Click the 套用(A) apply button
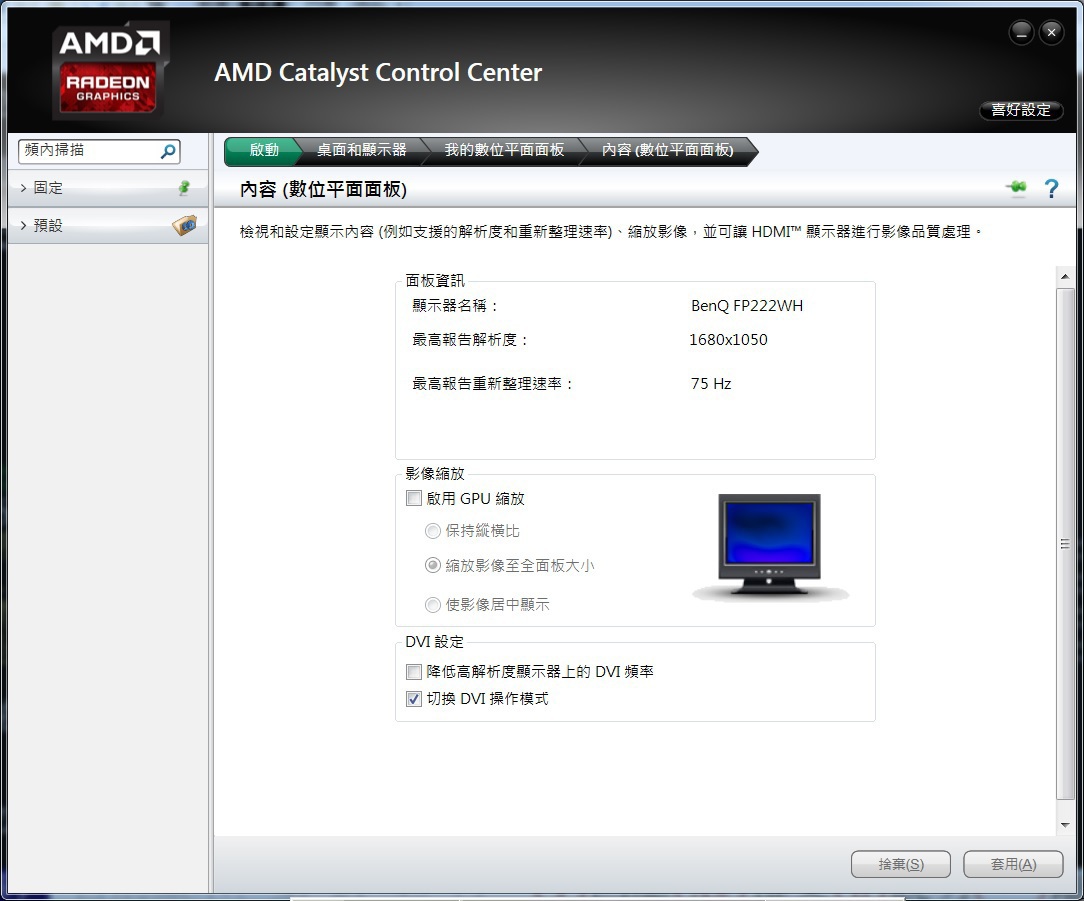 (1013, 864)
